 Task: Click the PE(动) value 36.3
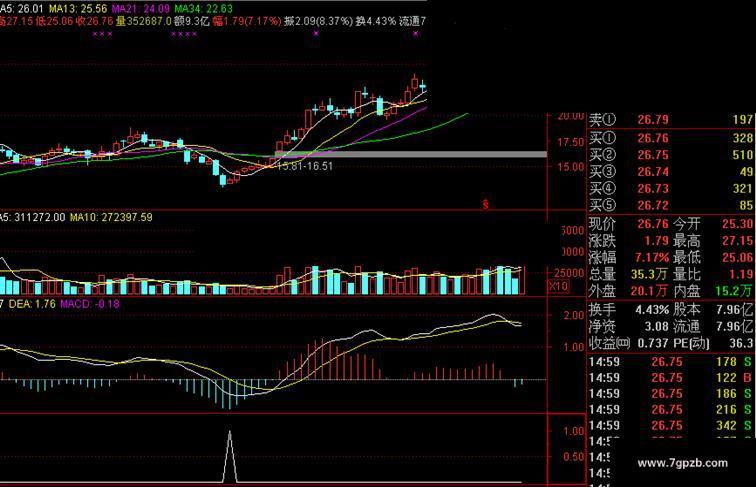[x=742, y=343]
